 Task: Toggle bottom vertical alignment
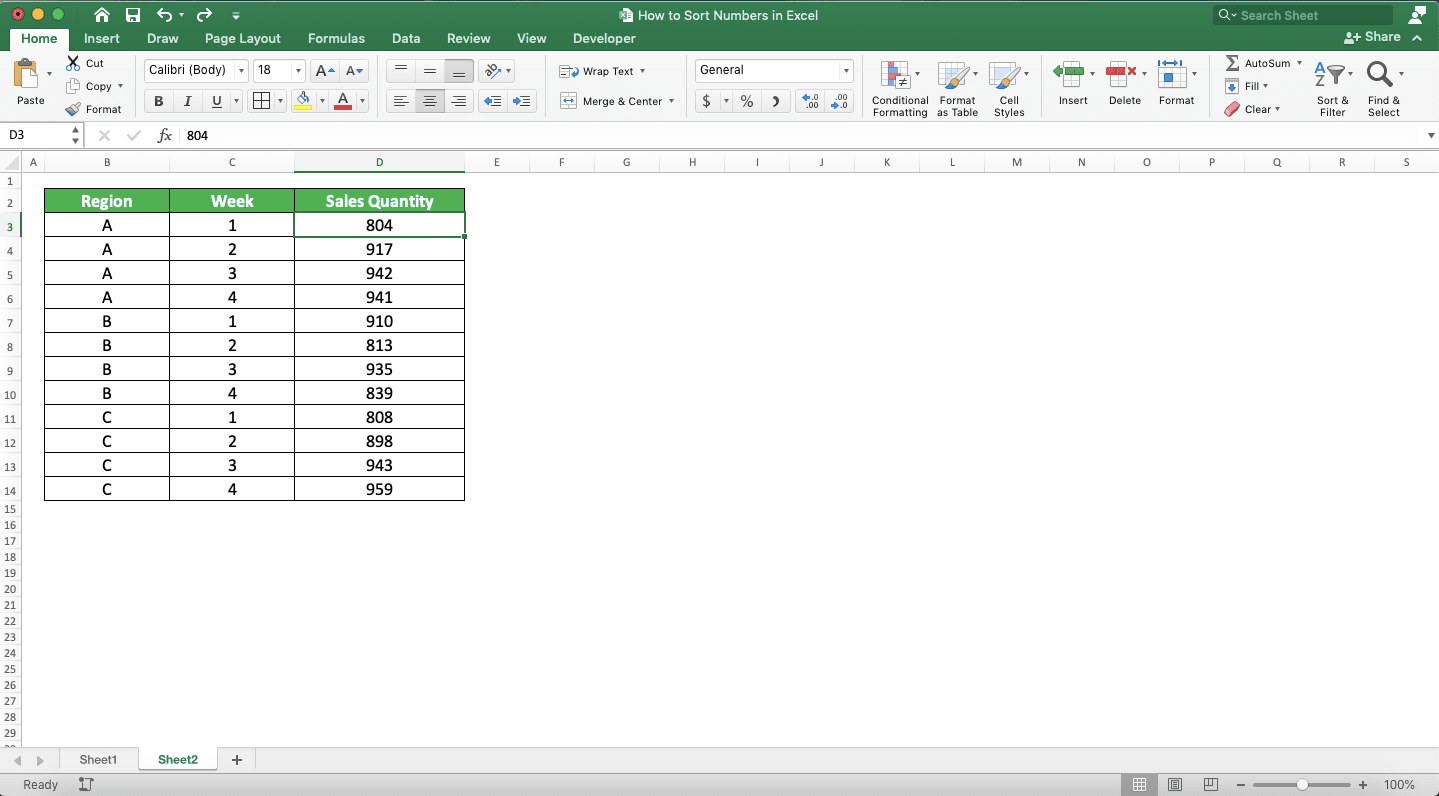coord(459,70)
